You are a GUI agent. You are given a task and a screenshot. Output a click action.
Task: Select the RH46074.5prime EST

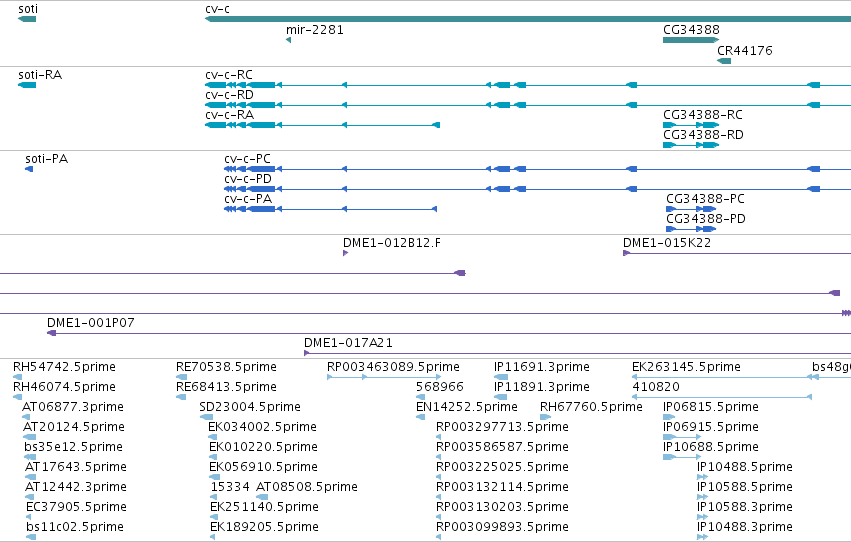17,397
